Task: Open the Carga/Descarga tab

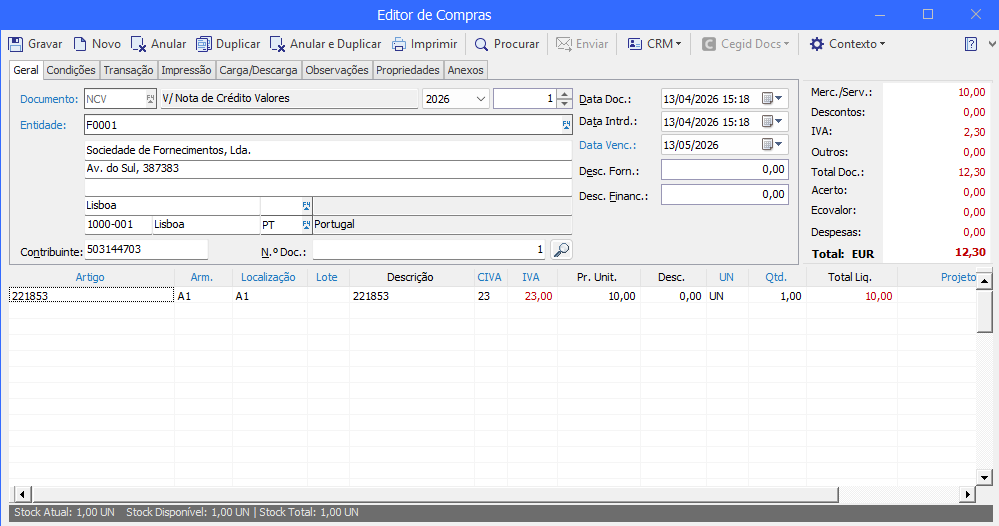Action: pyautogui.click(x=258, y=70)
